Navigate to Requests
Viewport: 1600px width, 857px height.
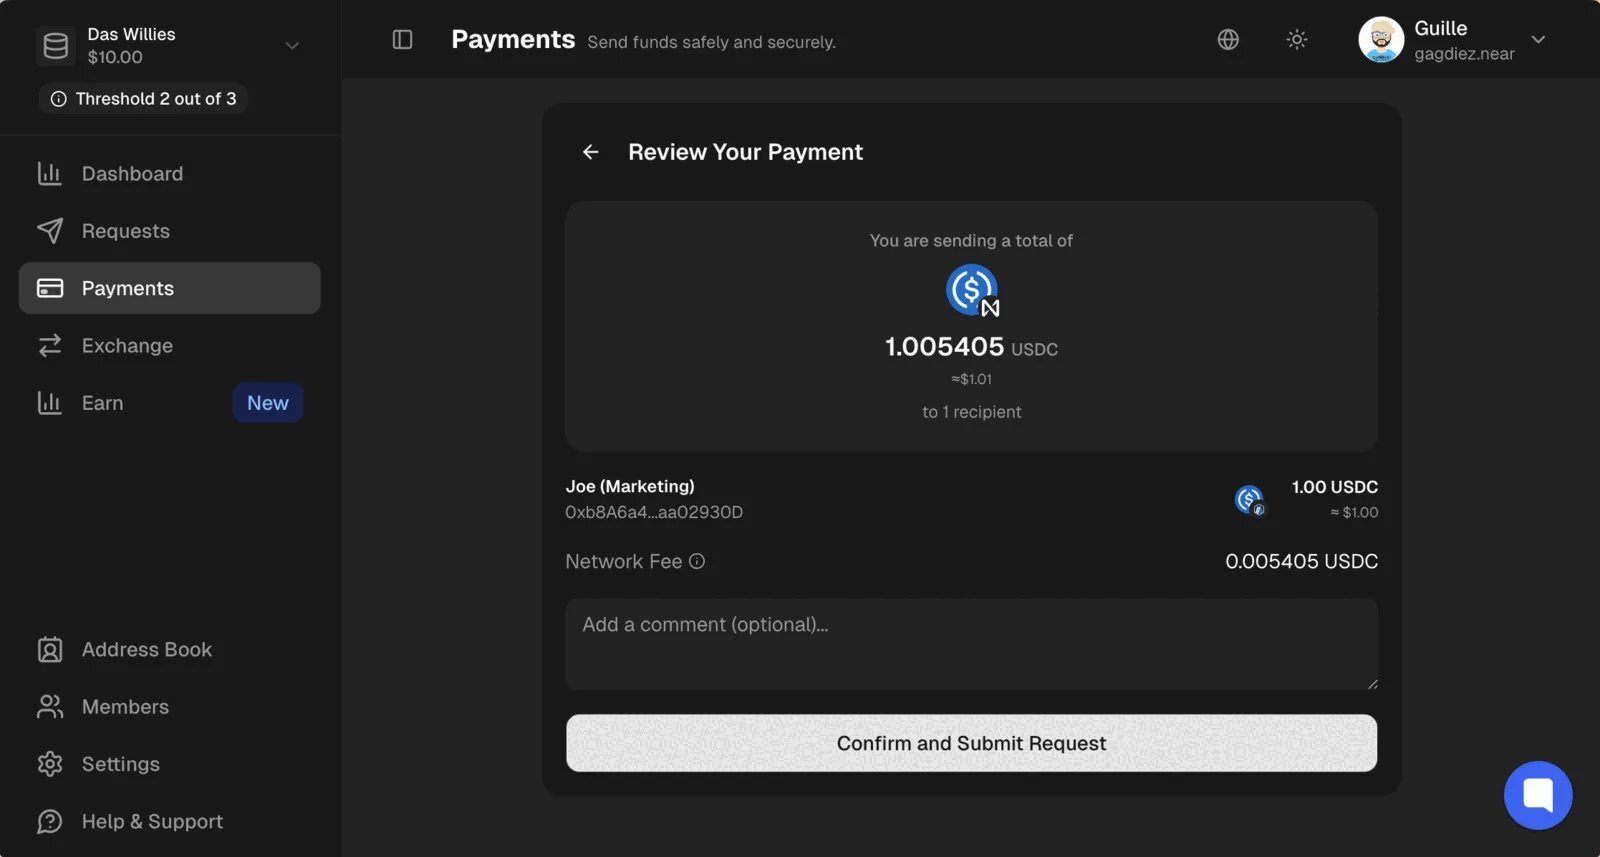click(x=170, y=231)
